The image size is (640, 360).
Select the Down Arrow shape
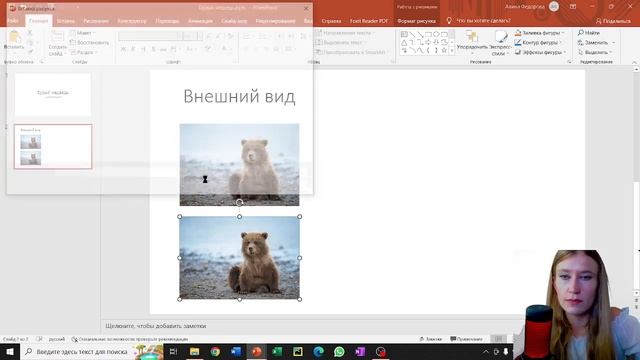click(436, 42)
